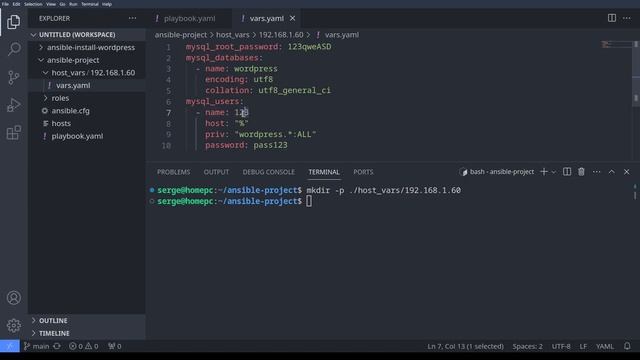Open the Explorer view in activity bar
640x360 pixels.
(x=13, y=21)
